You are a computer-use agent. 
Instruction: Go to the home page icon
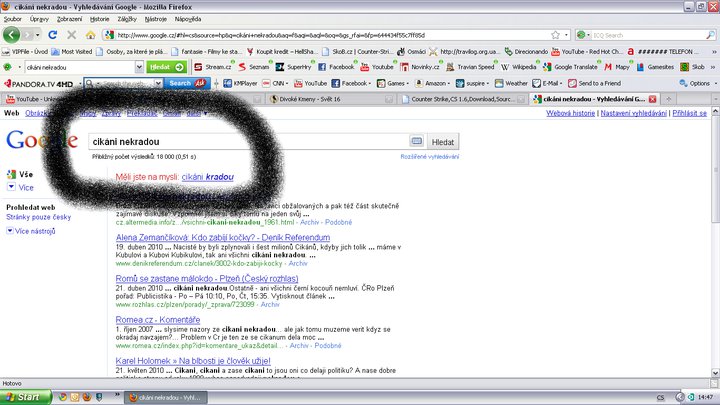pyautogui.click(x=92, y=34)
